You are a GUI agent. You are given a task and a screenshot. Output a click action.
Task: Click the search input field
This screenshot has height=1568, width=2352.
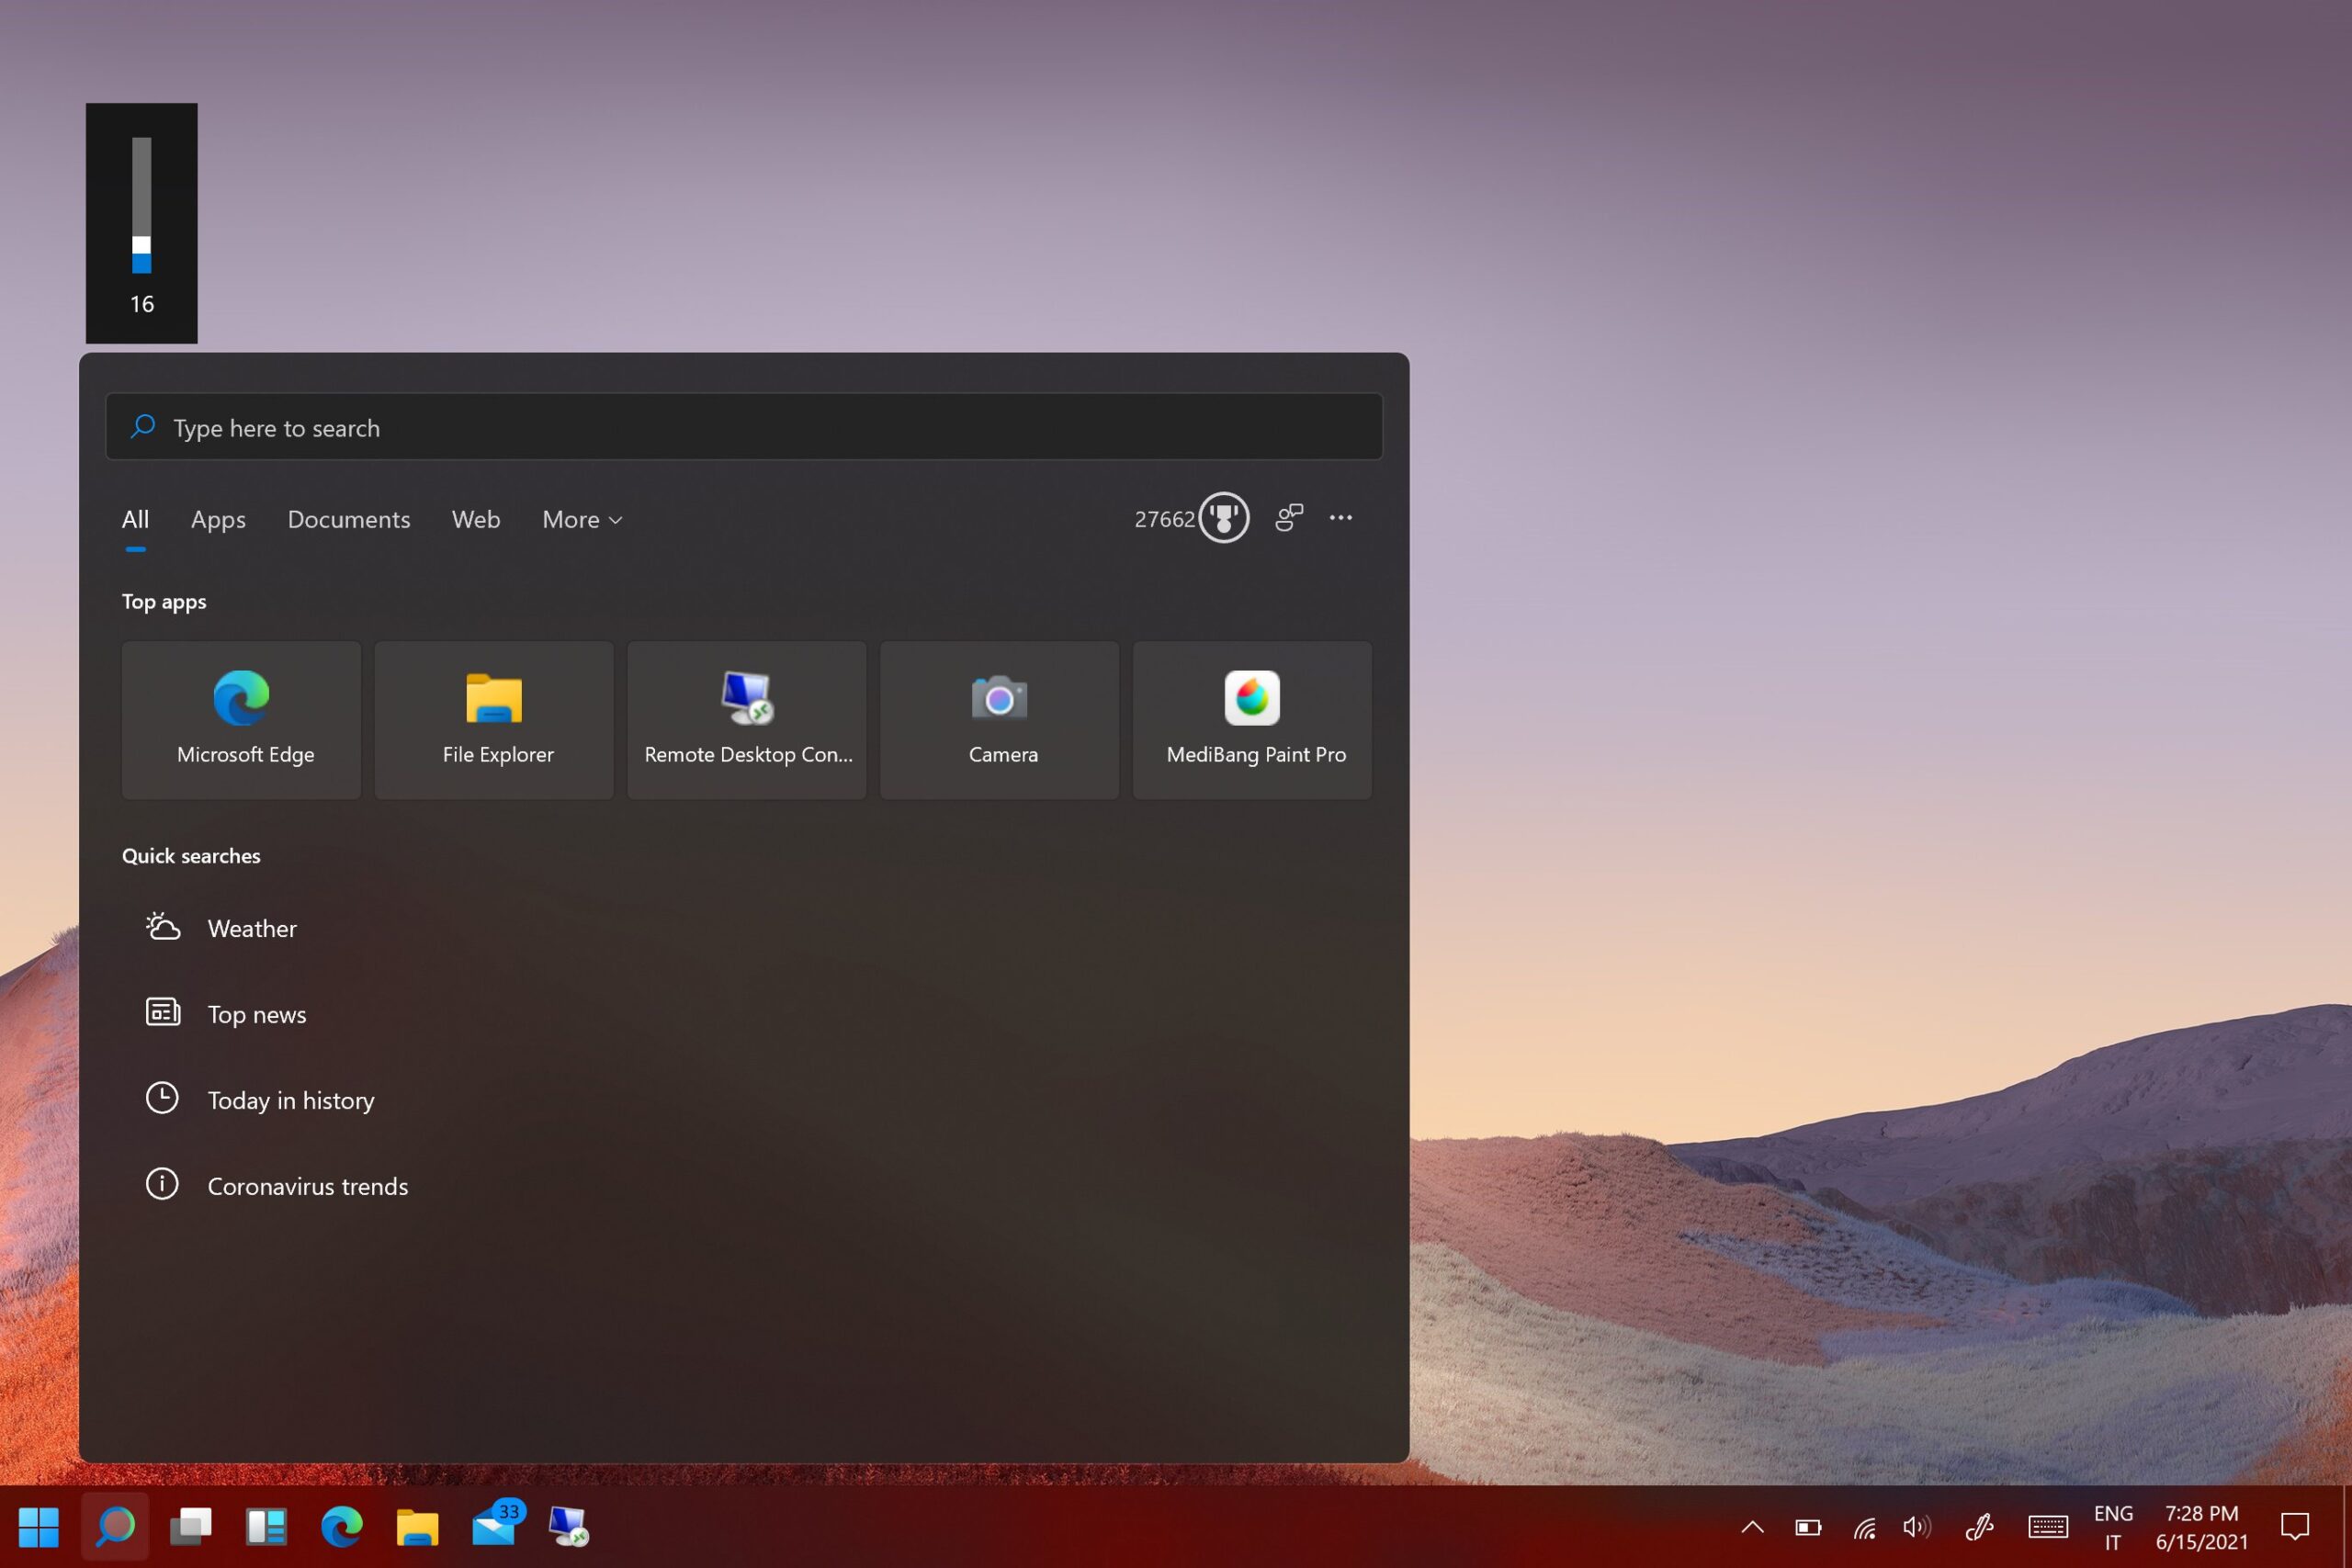747,427
